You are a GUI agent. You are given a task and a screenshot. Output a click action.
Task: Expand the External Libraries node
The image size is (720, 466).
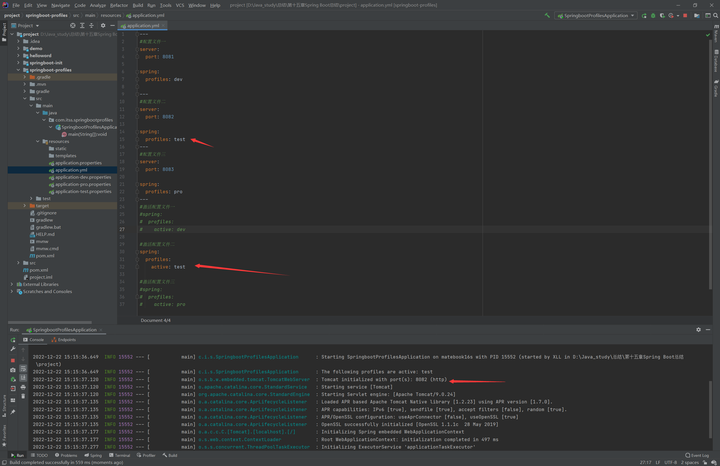(x=12, y=284)
